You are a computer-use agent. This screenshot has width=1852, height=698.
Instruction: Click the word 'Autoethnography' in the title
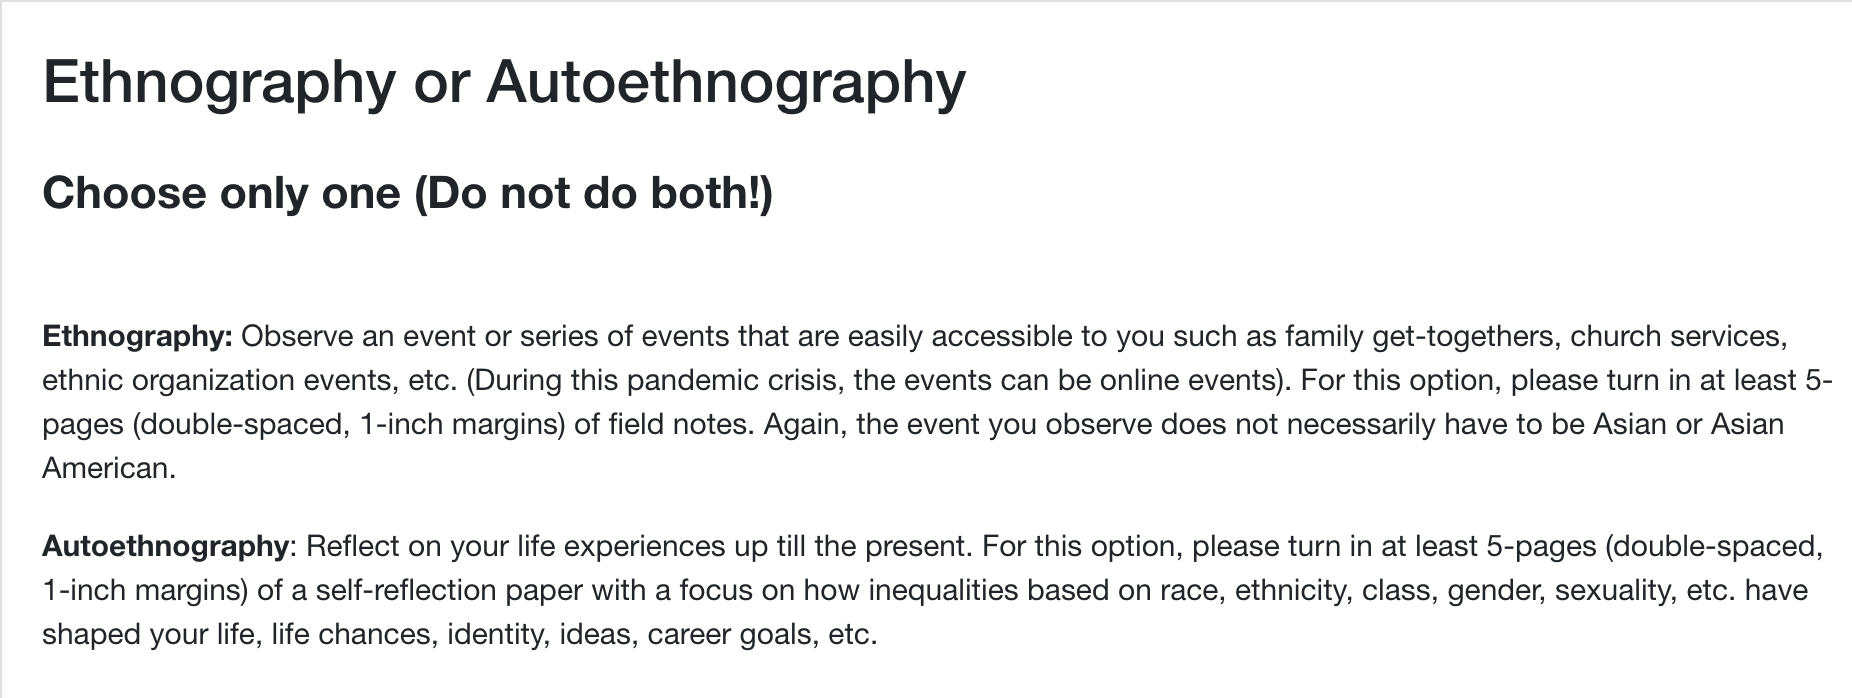pos(726,84)
